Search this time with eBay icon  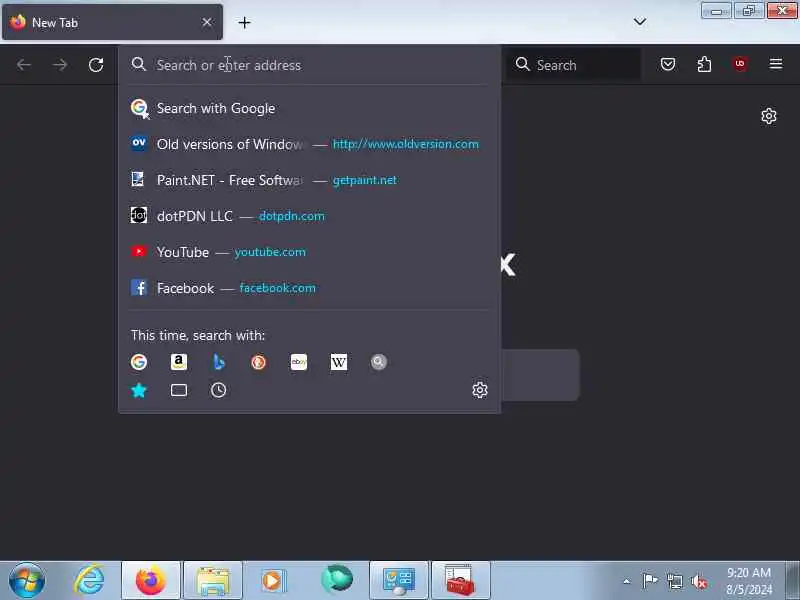pyautogui.click(x=298, y=362)
